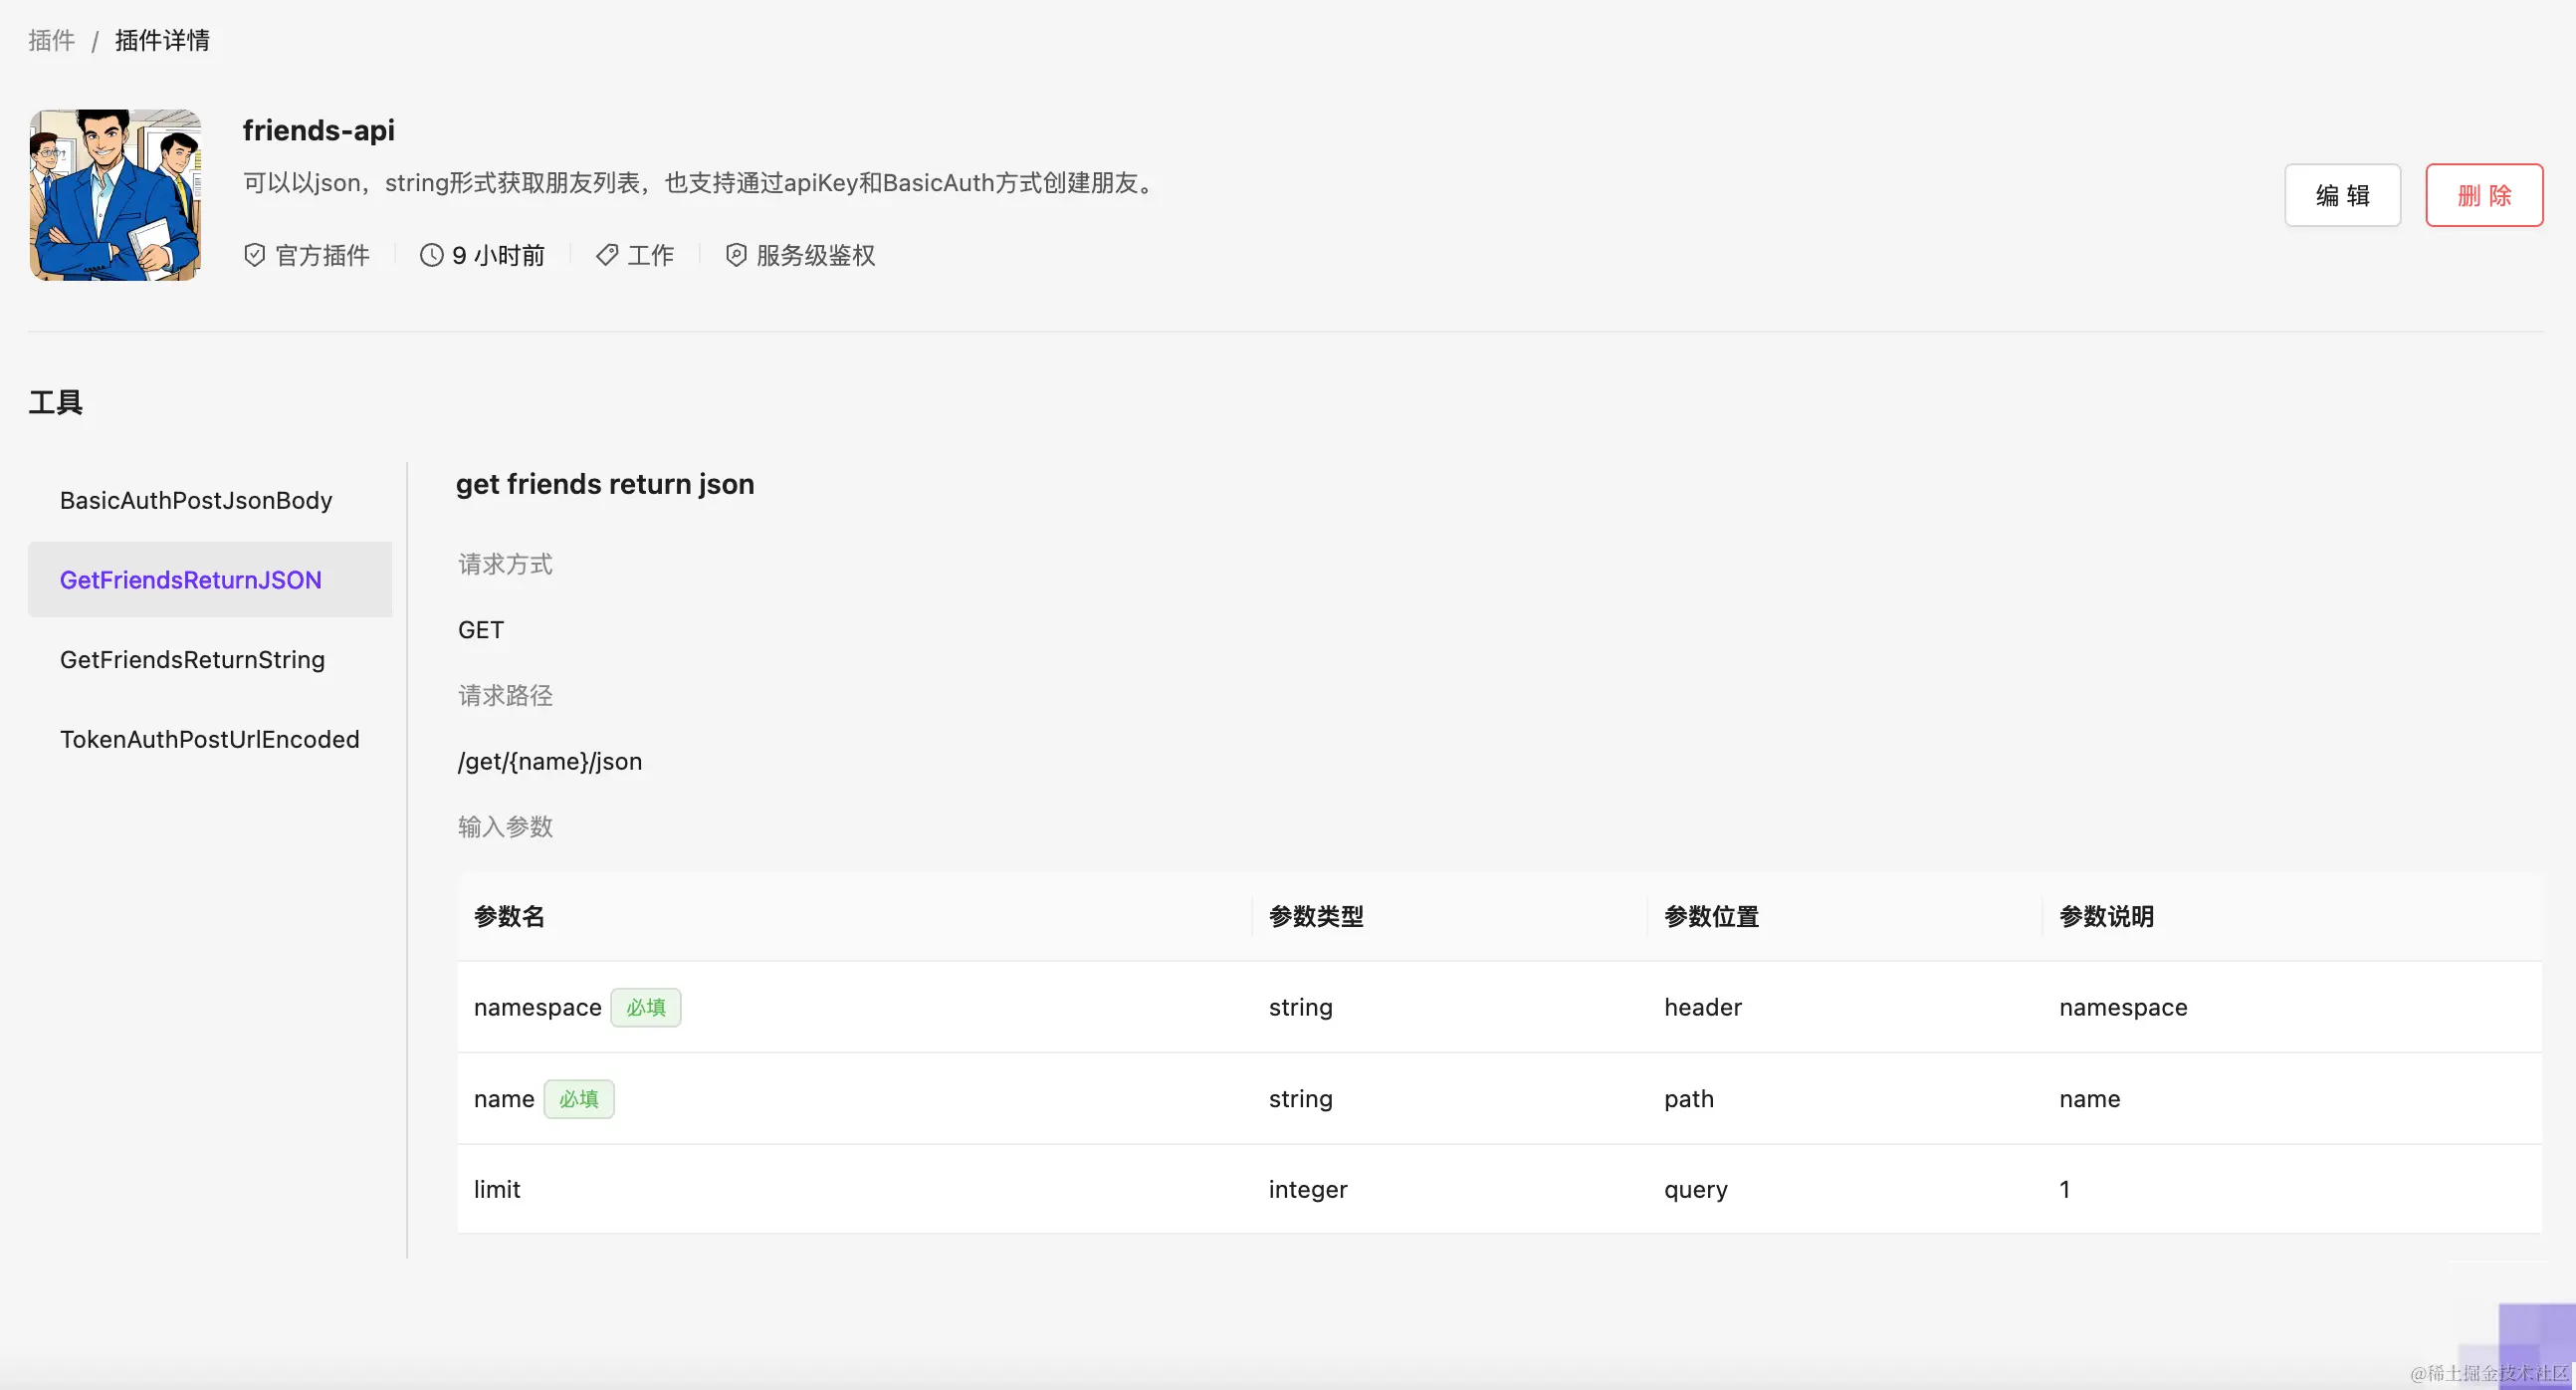2576x1390 pixels.
Task: Click the tag icon next to 工作
Action: click(606, 255)
